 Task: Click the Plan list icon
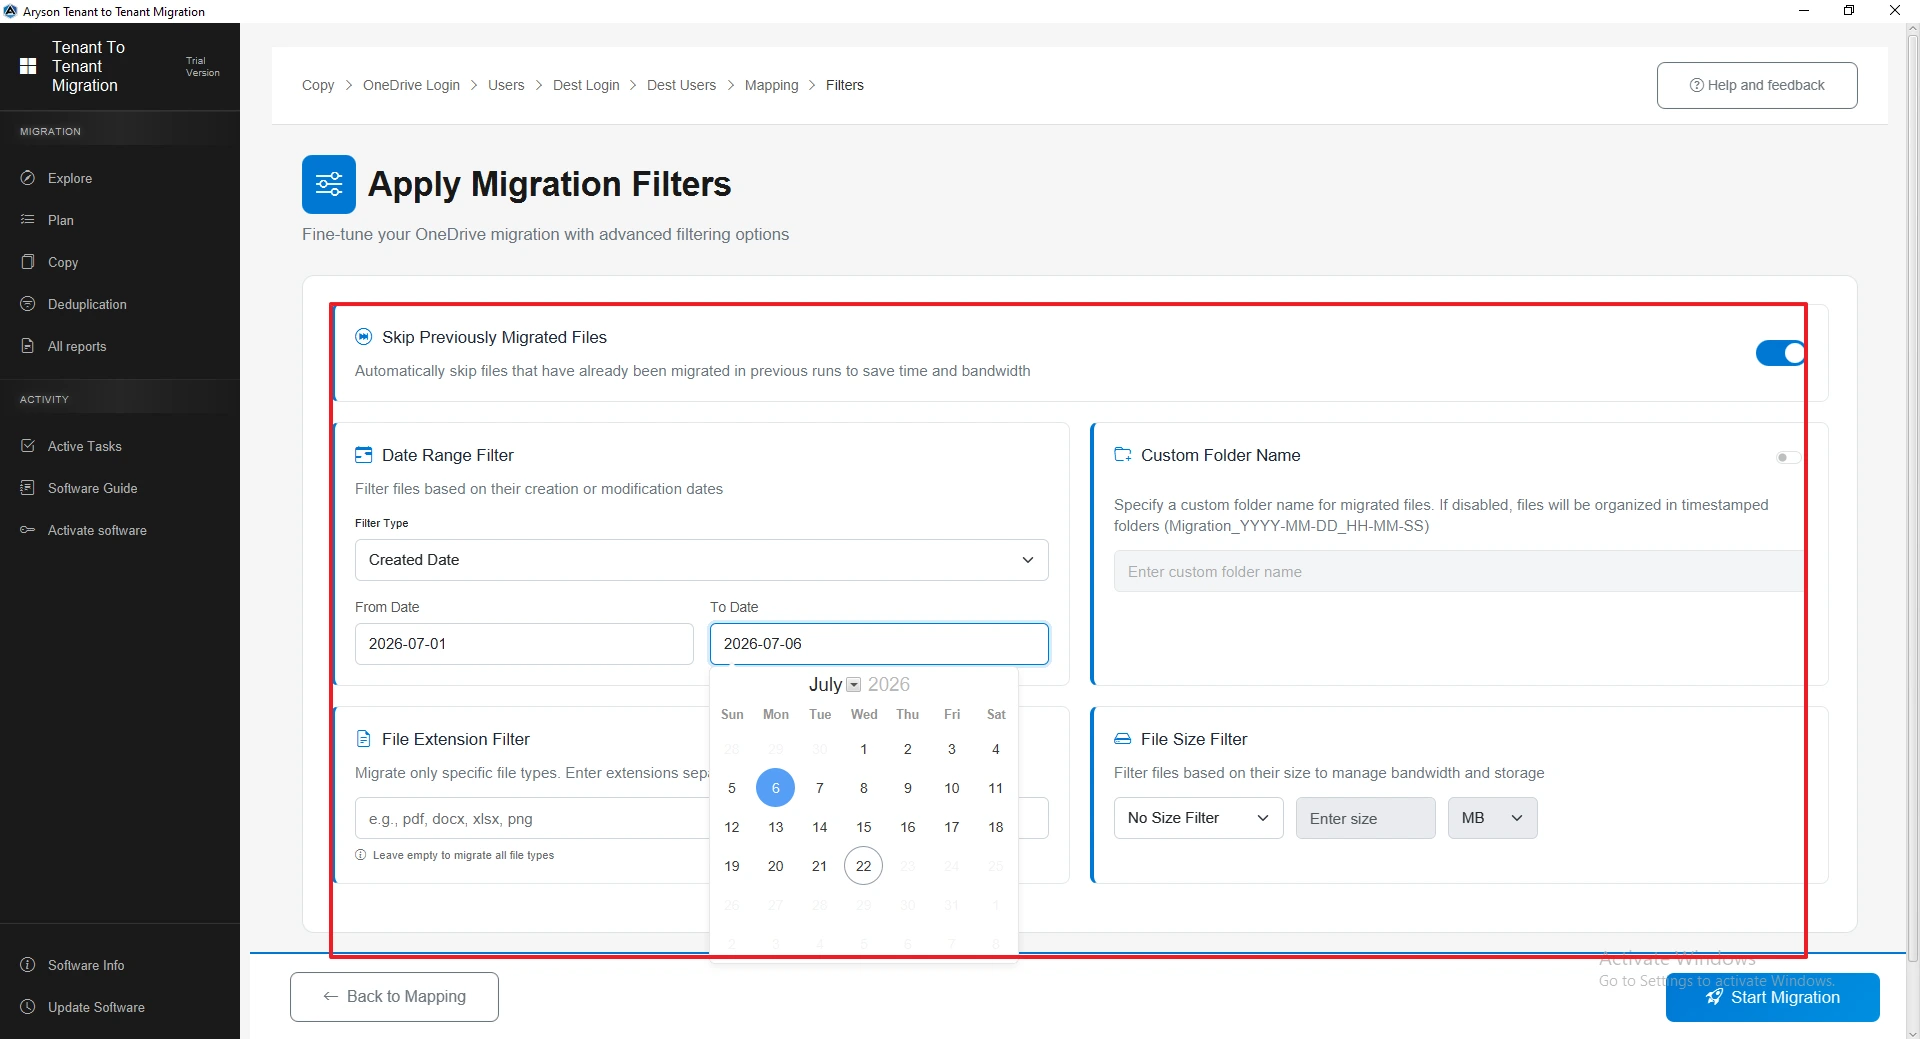coord(28,220)
